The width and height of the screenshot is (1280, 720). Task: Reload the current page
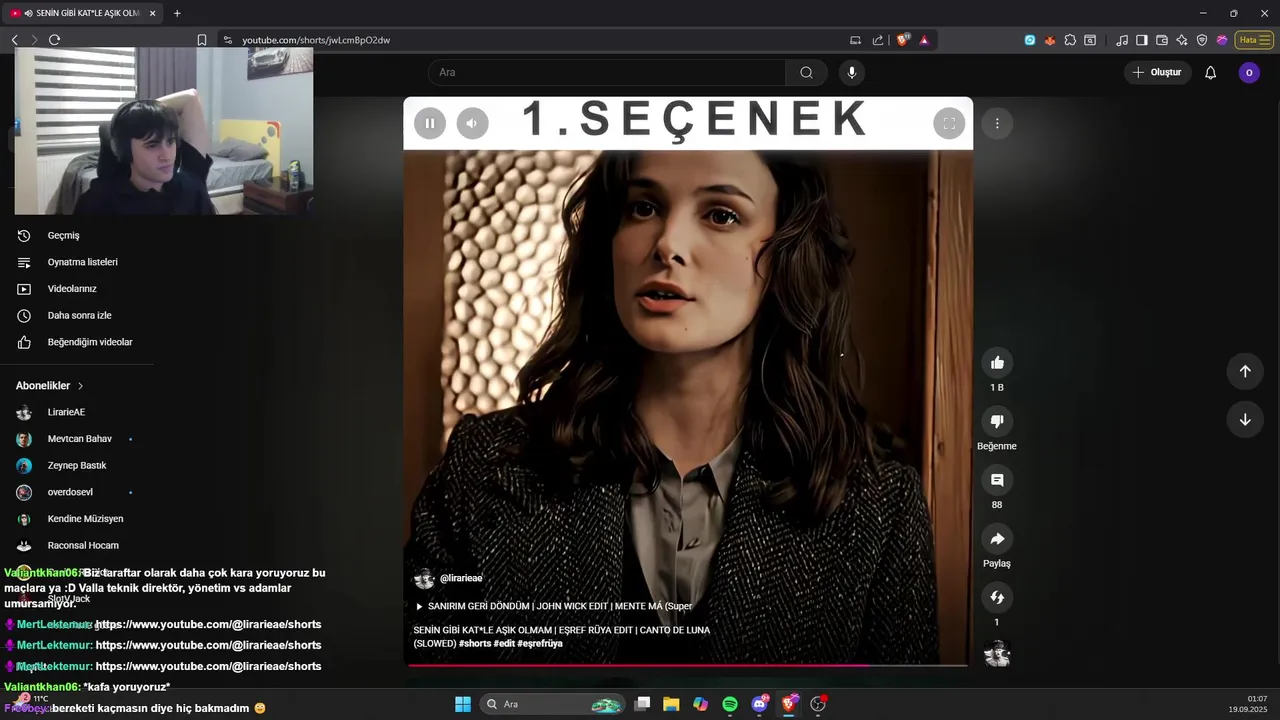[x=54, y=40]
